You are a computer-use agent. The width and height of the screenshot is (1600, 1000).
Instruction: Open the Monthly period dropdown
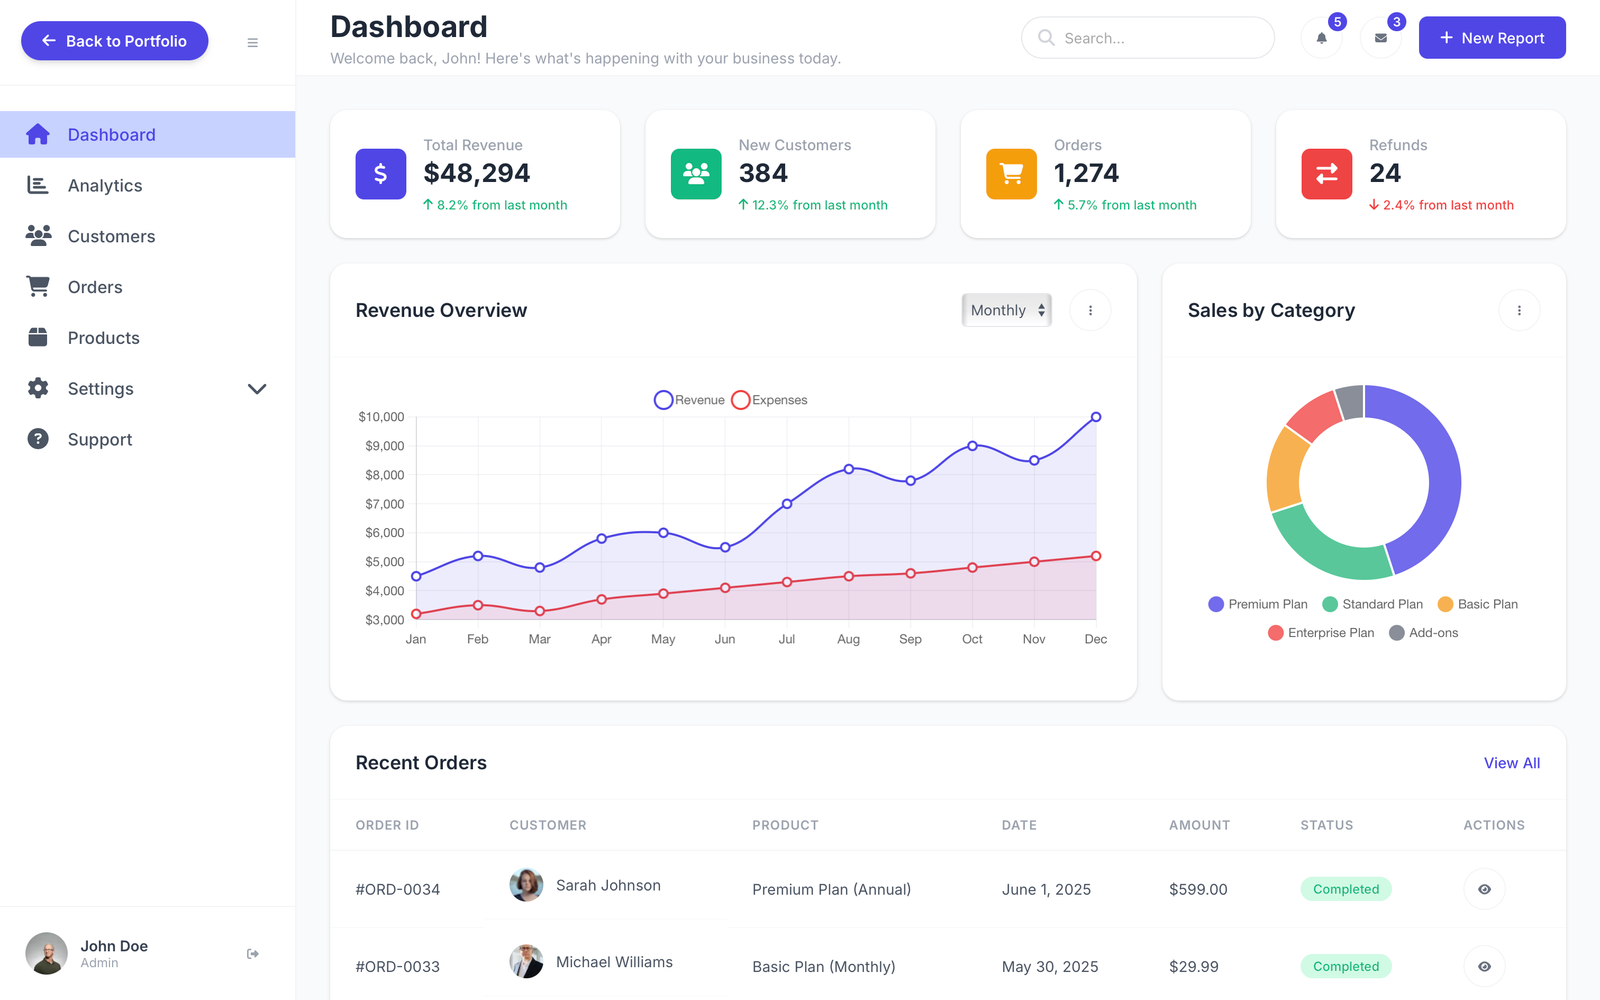pyautogui.click(x=1006, y=310)
